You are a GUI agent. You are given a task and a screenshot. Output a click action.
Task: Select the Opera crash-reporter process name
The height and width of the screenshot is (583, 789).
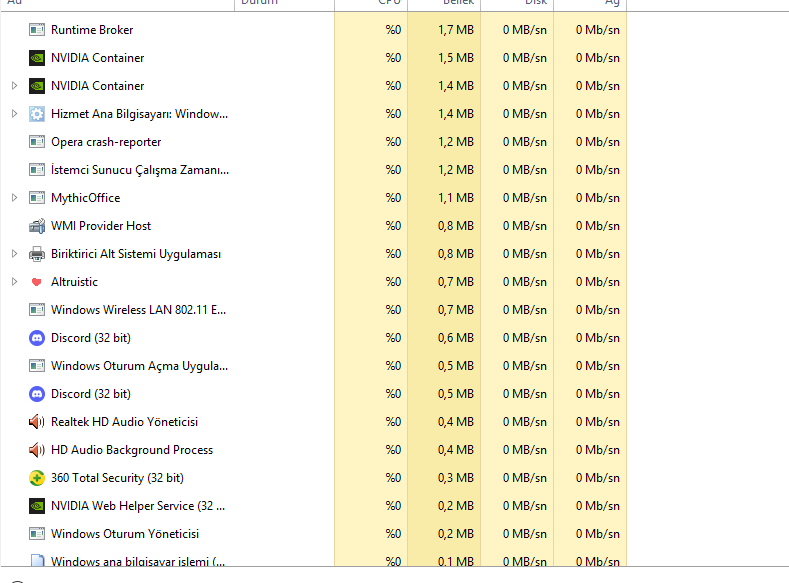(x=106, y=142)
